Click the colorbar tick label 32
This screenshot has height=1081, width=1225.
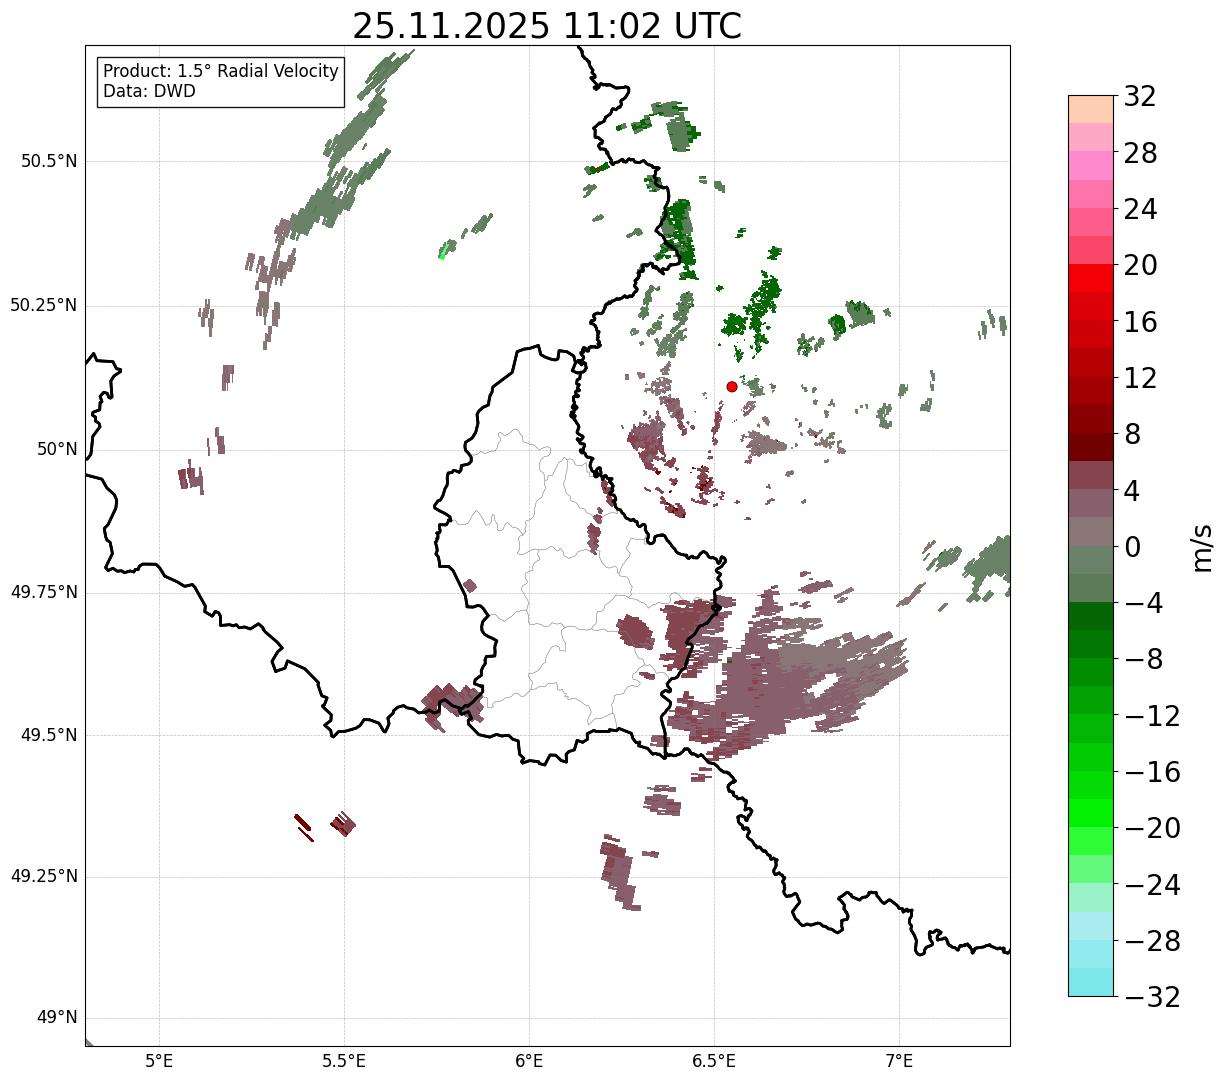point(1140,97)
